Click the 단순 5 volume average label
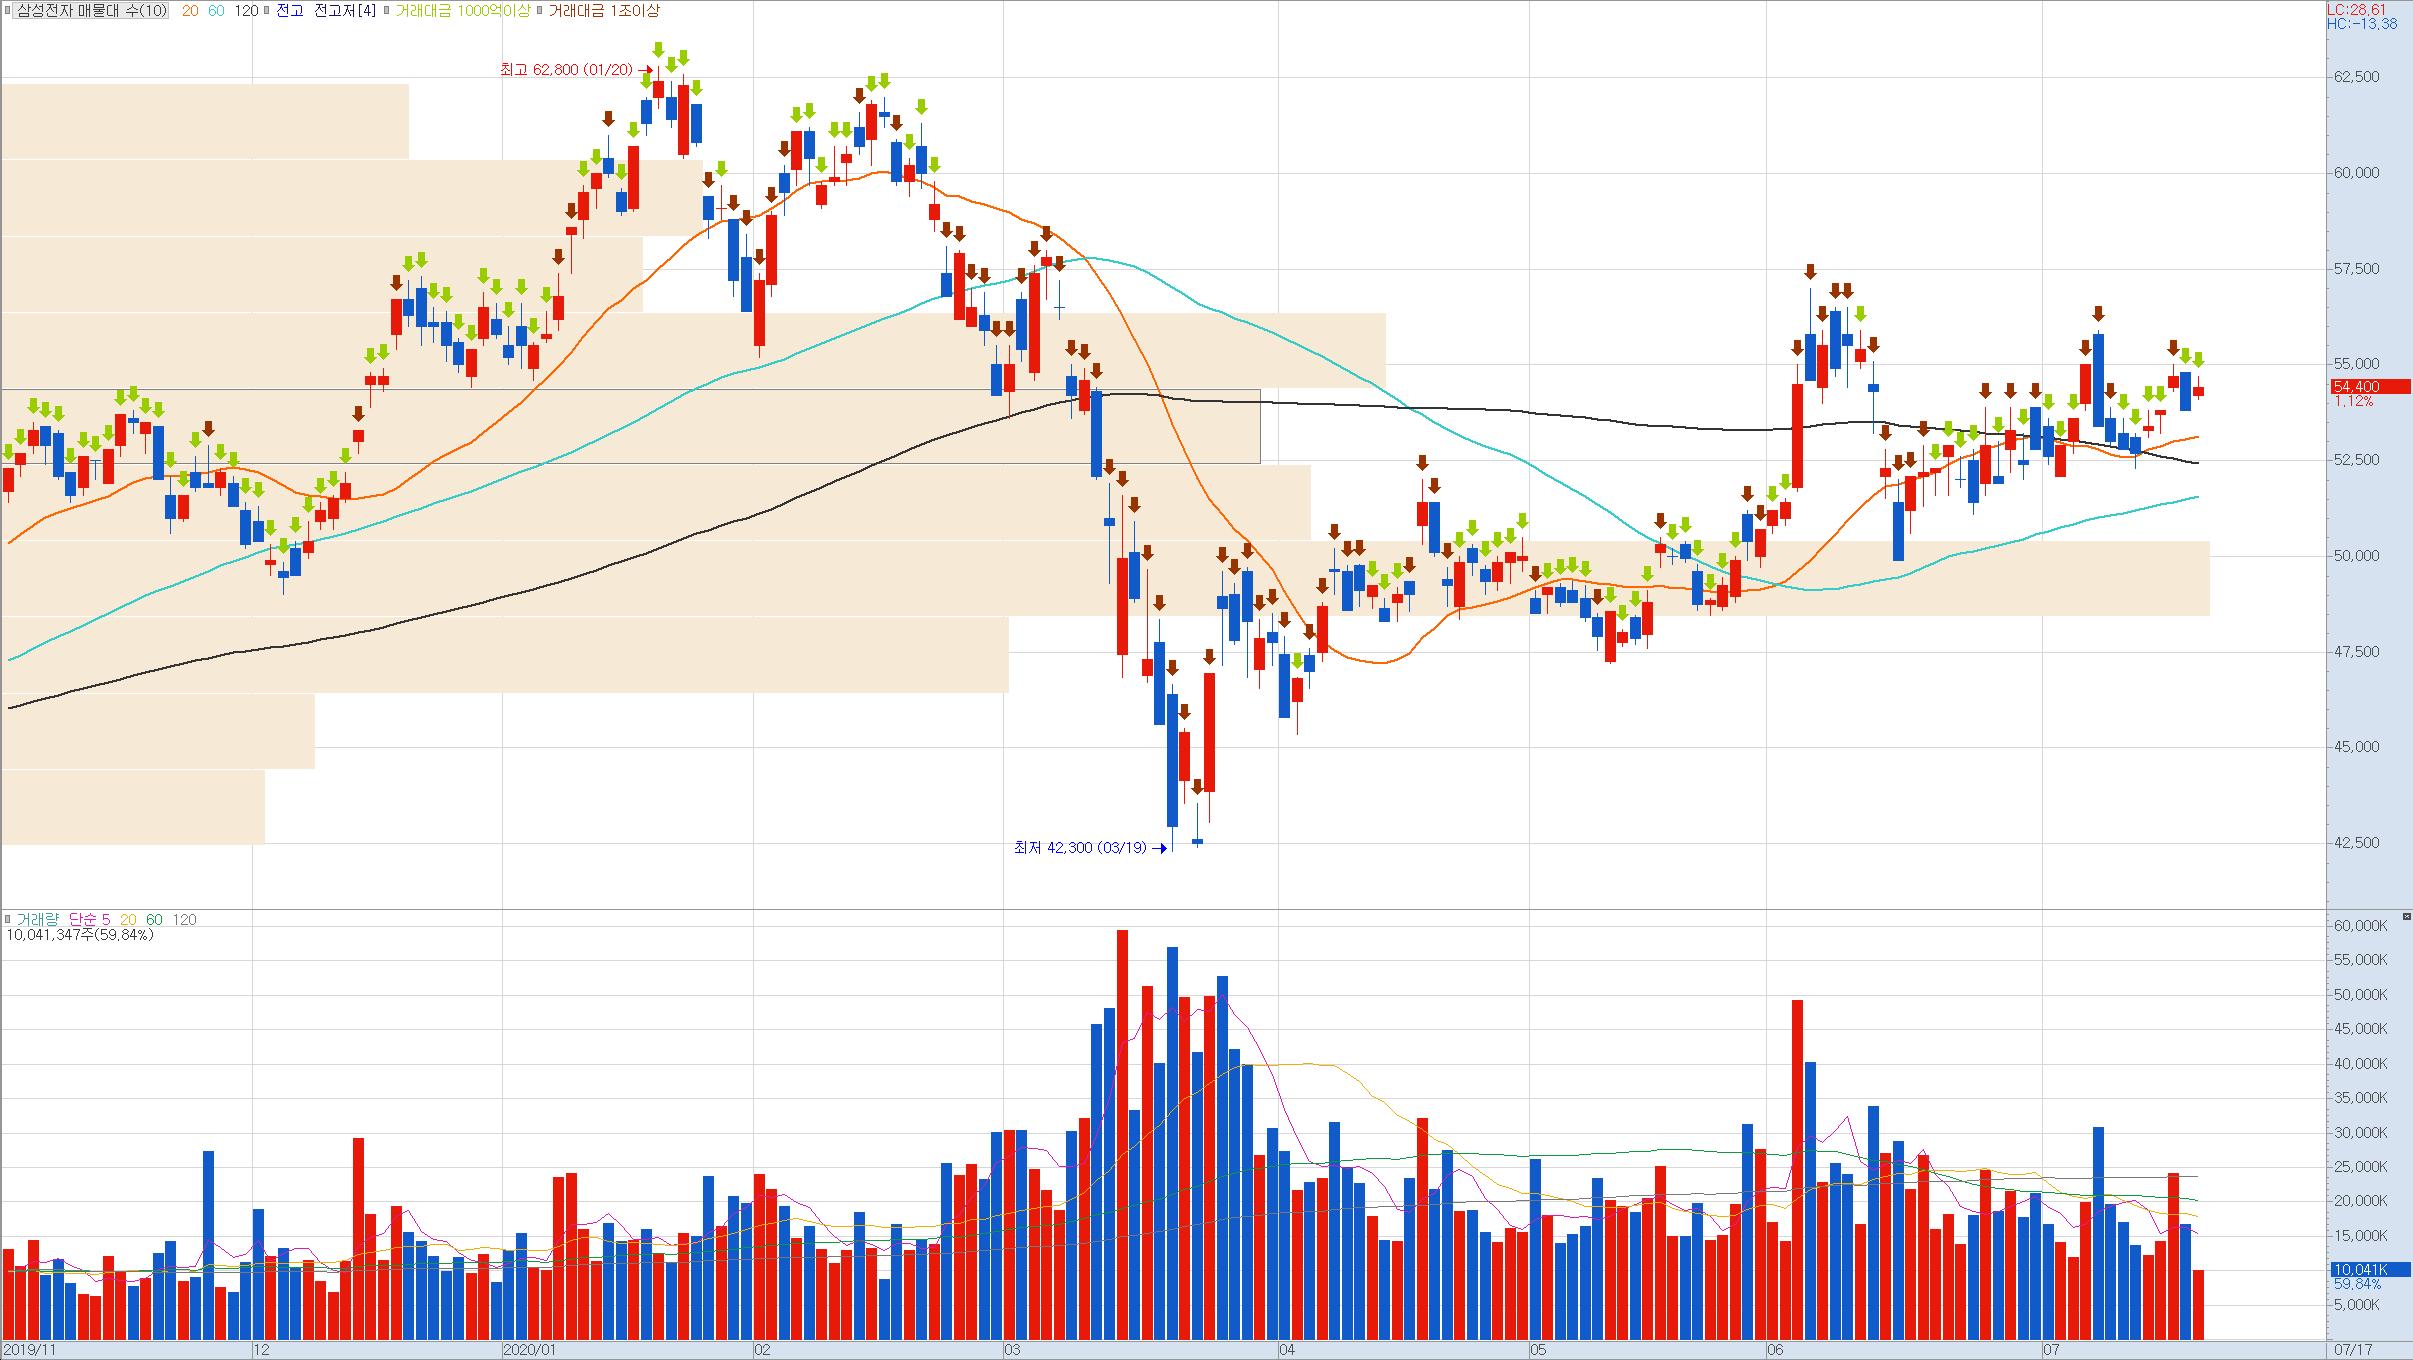Viewport: 2413px width, 1360px height. [x=90, y=919]
